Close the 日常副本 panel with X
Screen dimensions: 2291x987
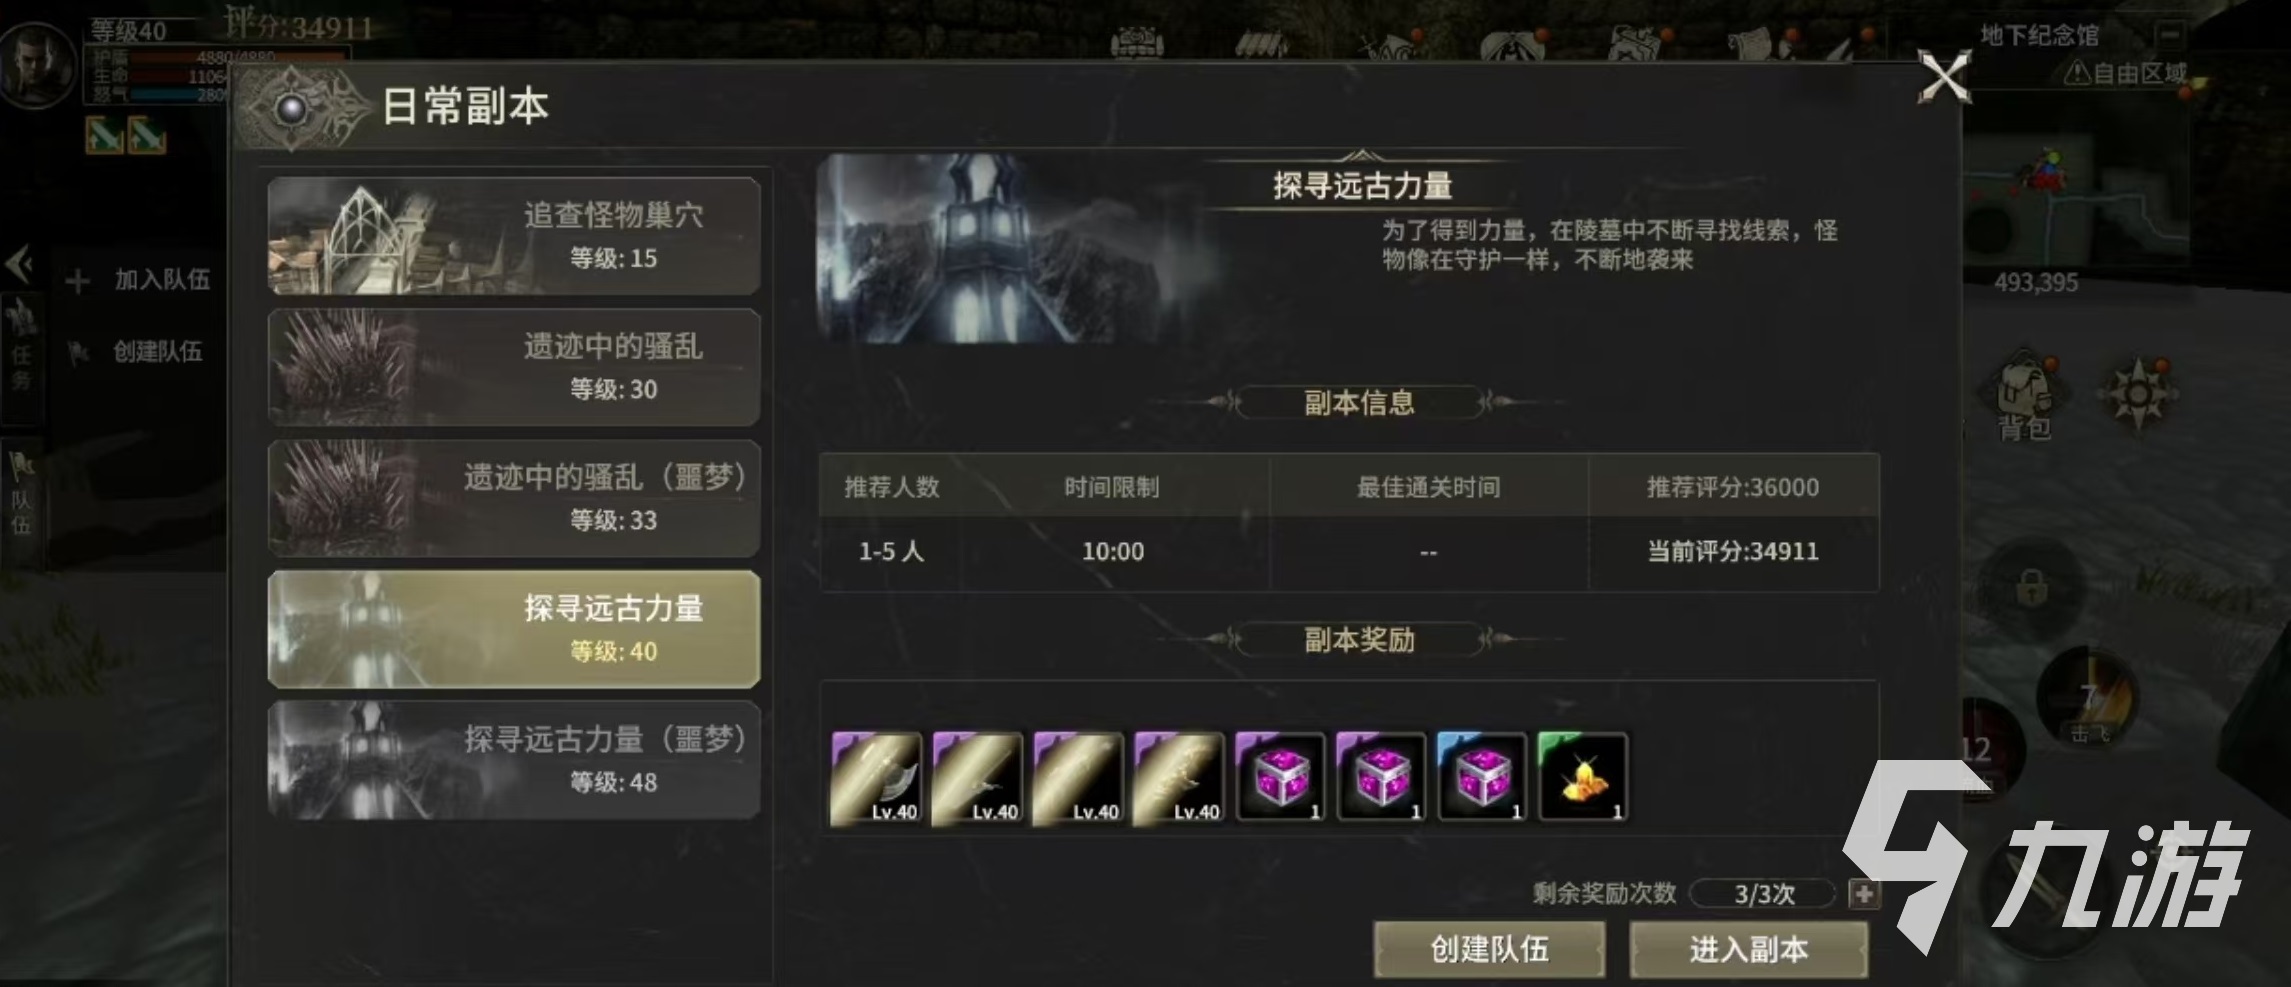(1944, 78)
